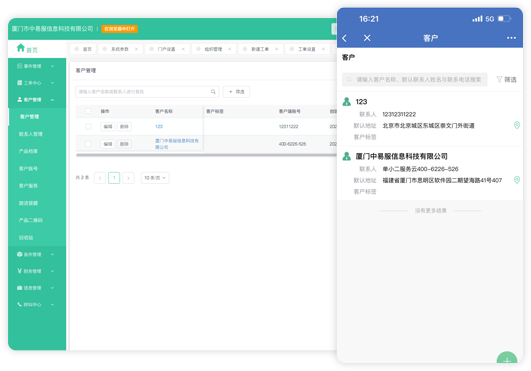Tap the X close icon in mobile header
The height and width of the screenshot is (371, 531).
pyautogui.click(x=367, y=38)
